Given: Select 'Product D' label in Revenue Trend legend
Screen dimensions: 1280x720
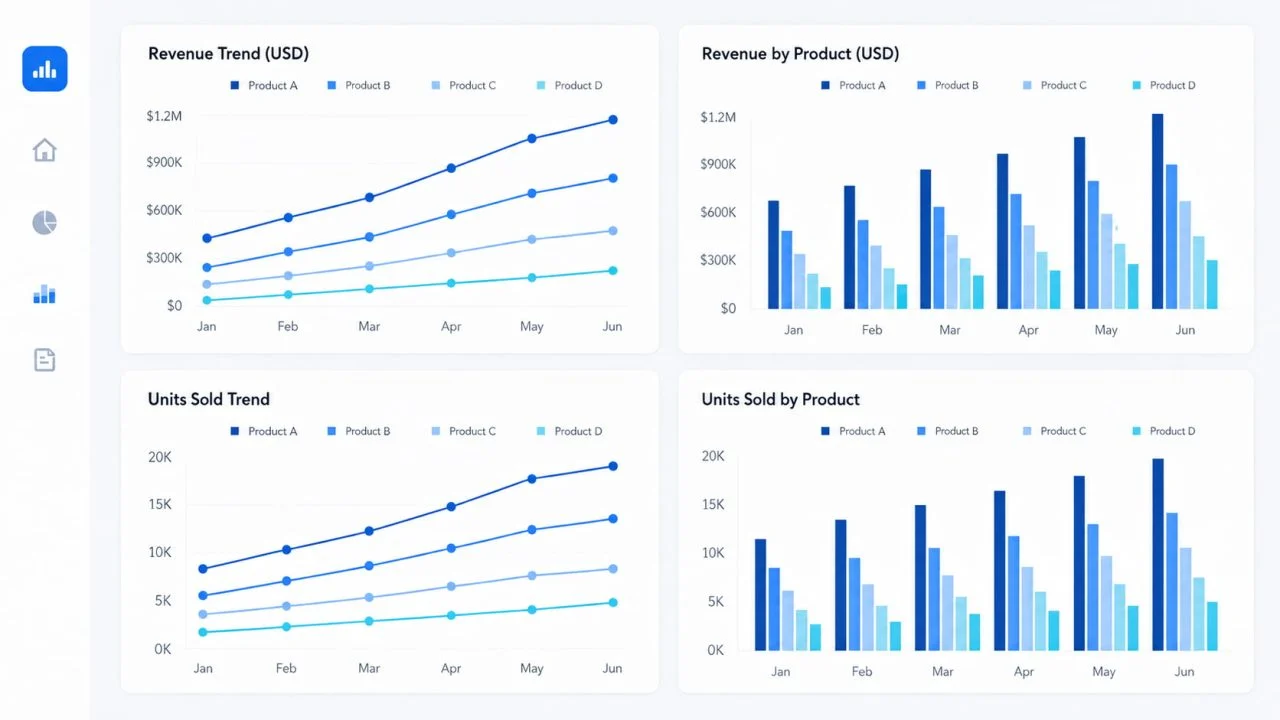Looking at the screenshot, I should pos(578,86).
